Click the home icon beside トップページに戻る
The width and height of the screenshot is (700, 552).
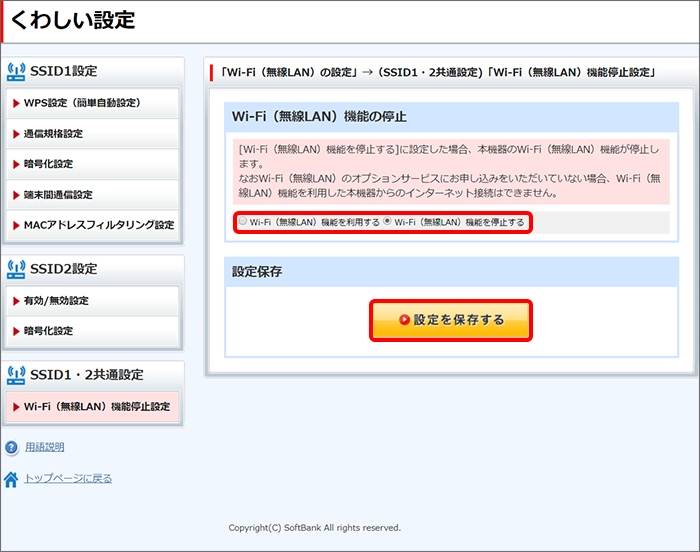(11, 479)
